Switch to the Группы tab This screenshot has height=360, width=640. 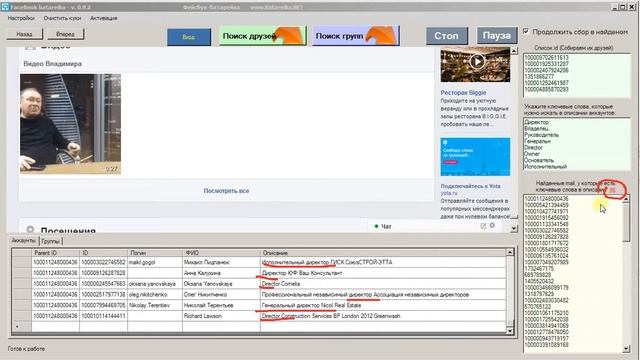click(51, 241)
